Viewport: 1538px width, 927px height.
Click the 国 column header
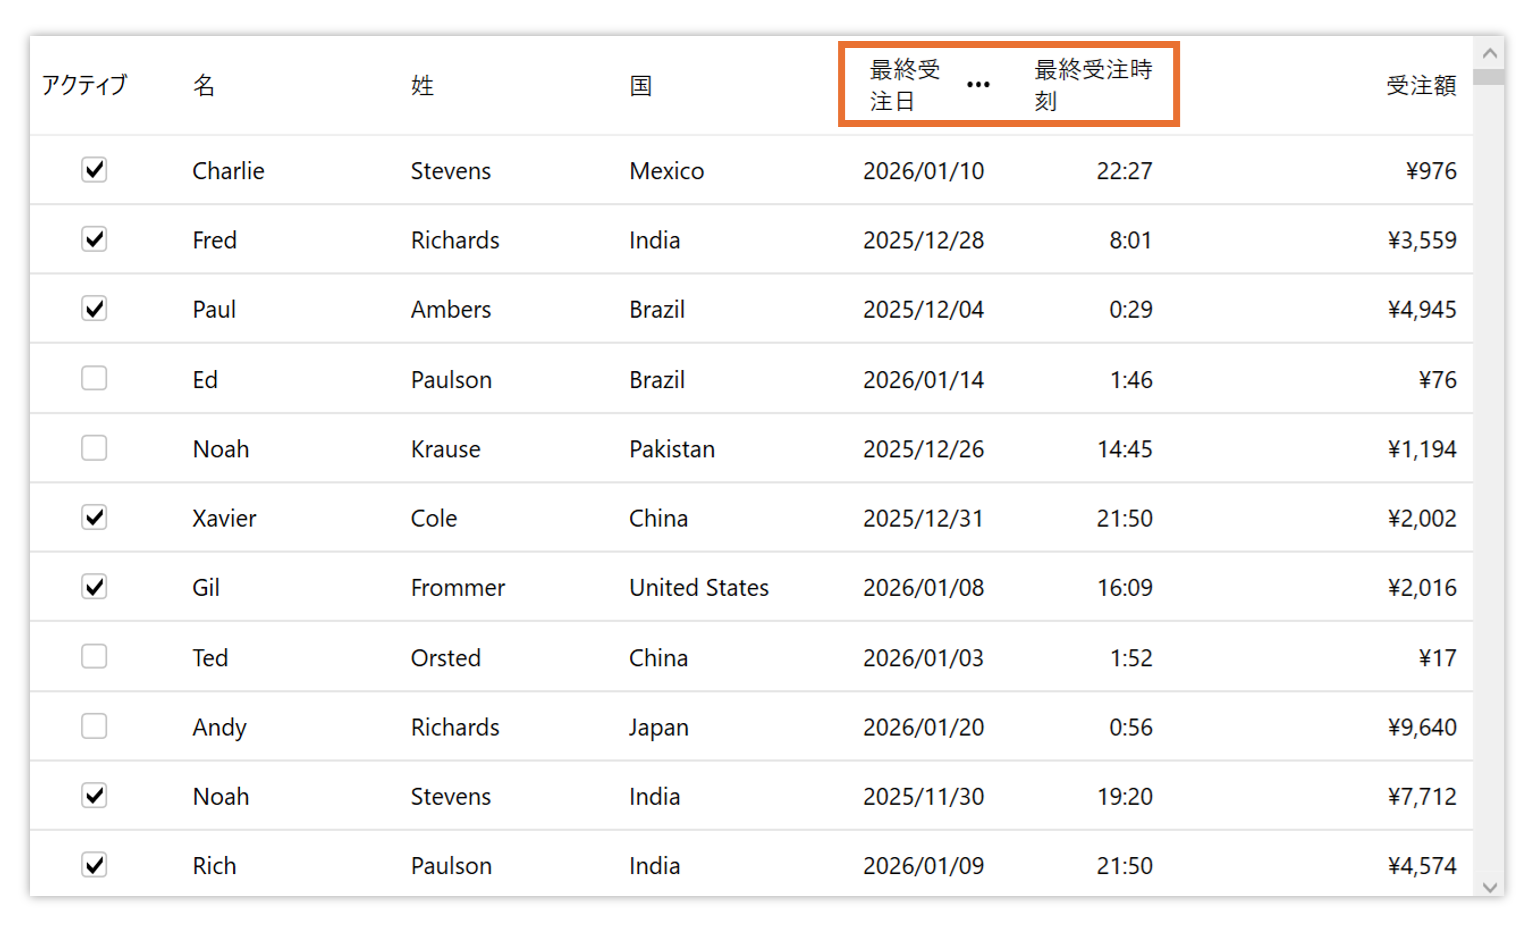[x=641, y=85]
